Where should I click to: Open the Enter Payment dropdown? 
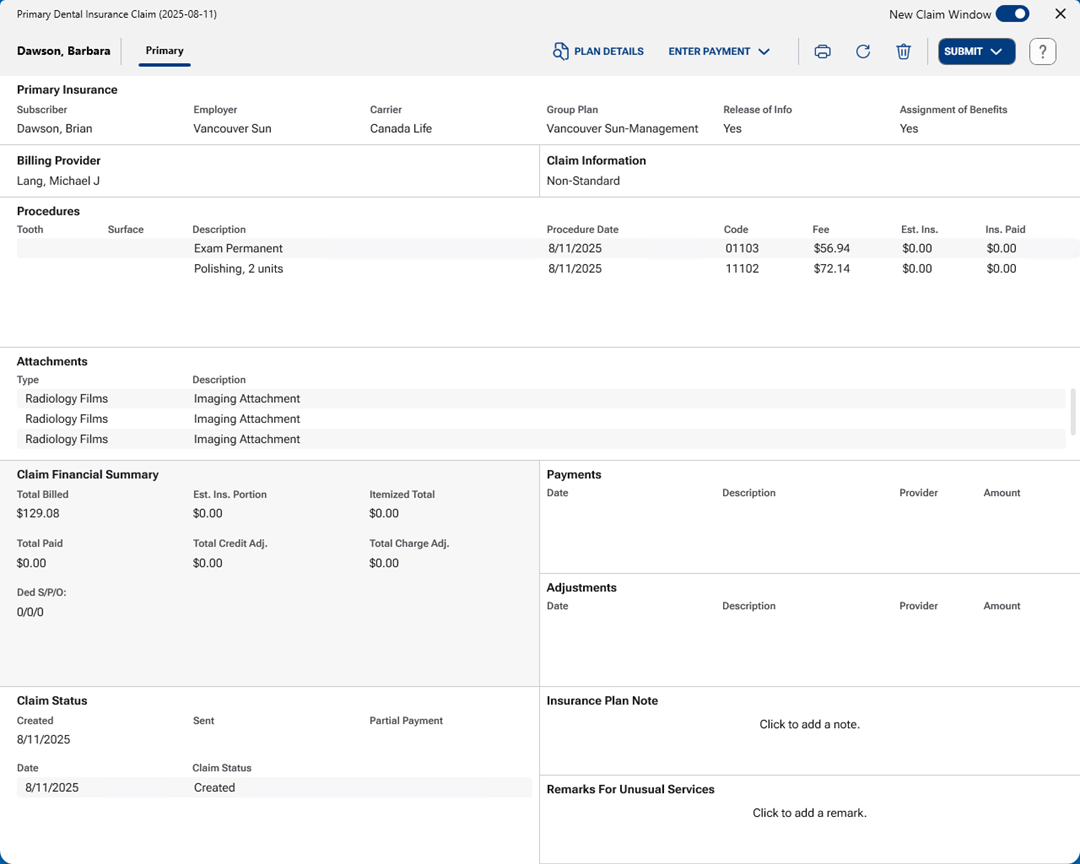[719, 51]
